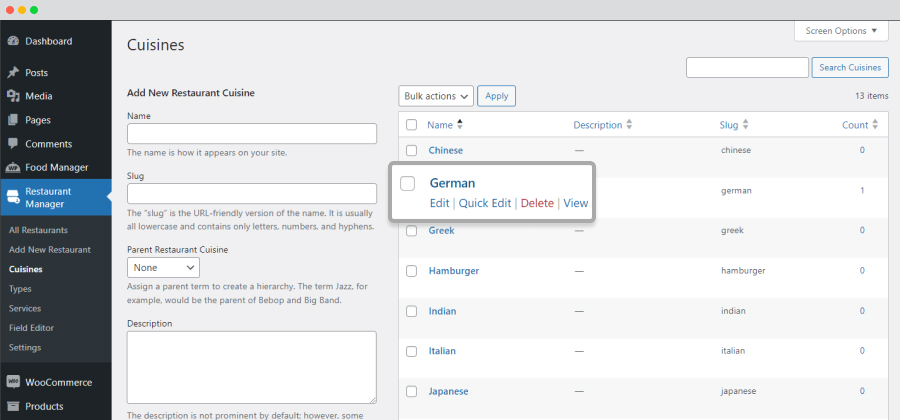The image size is (900, 420).
Task: Click the Products archive icon
Action: point(13,406)
